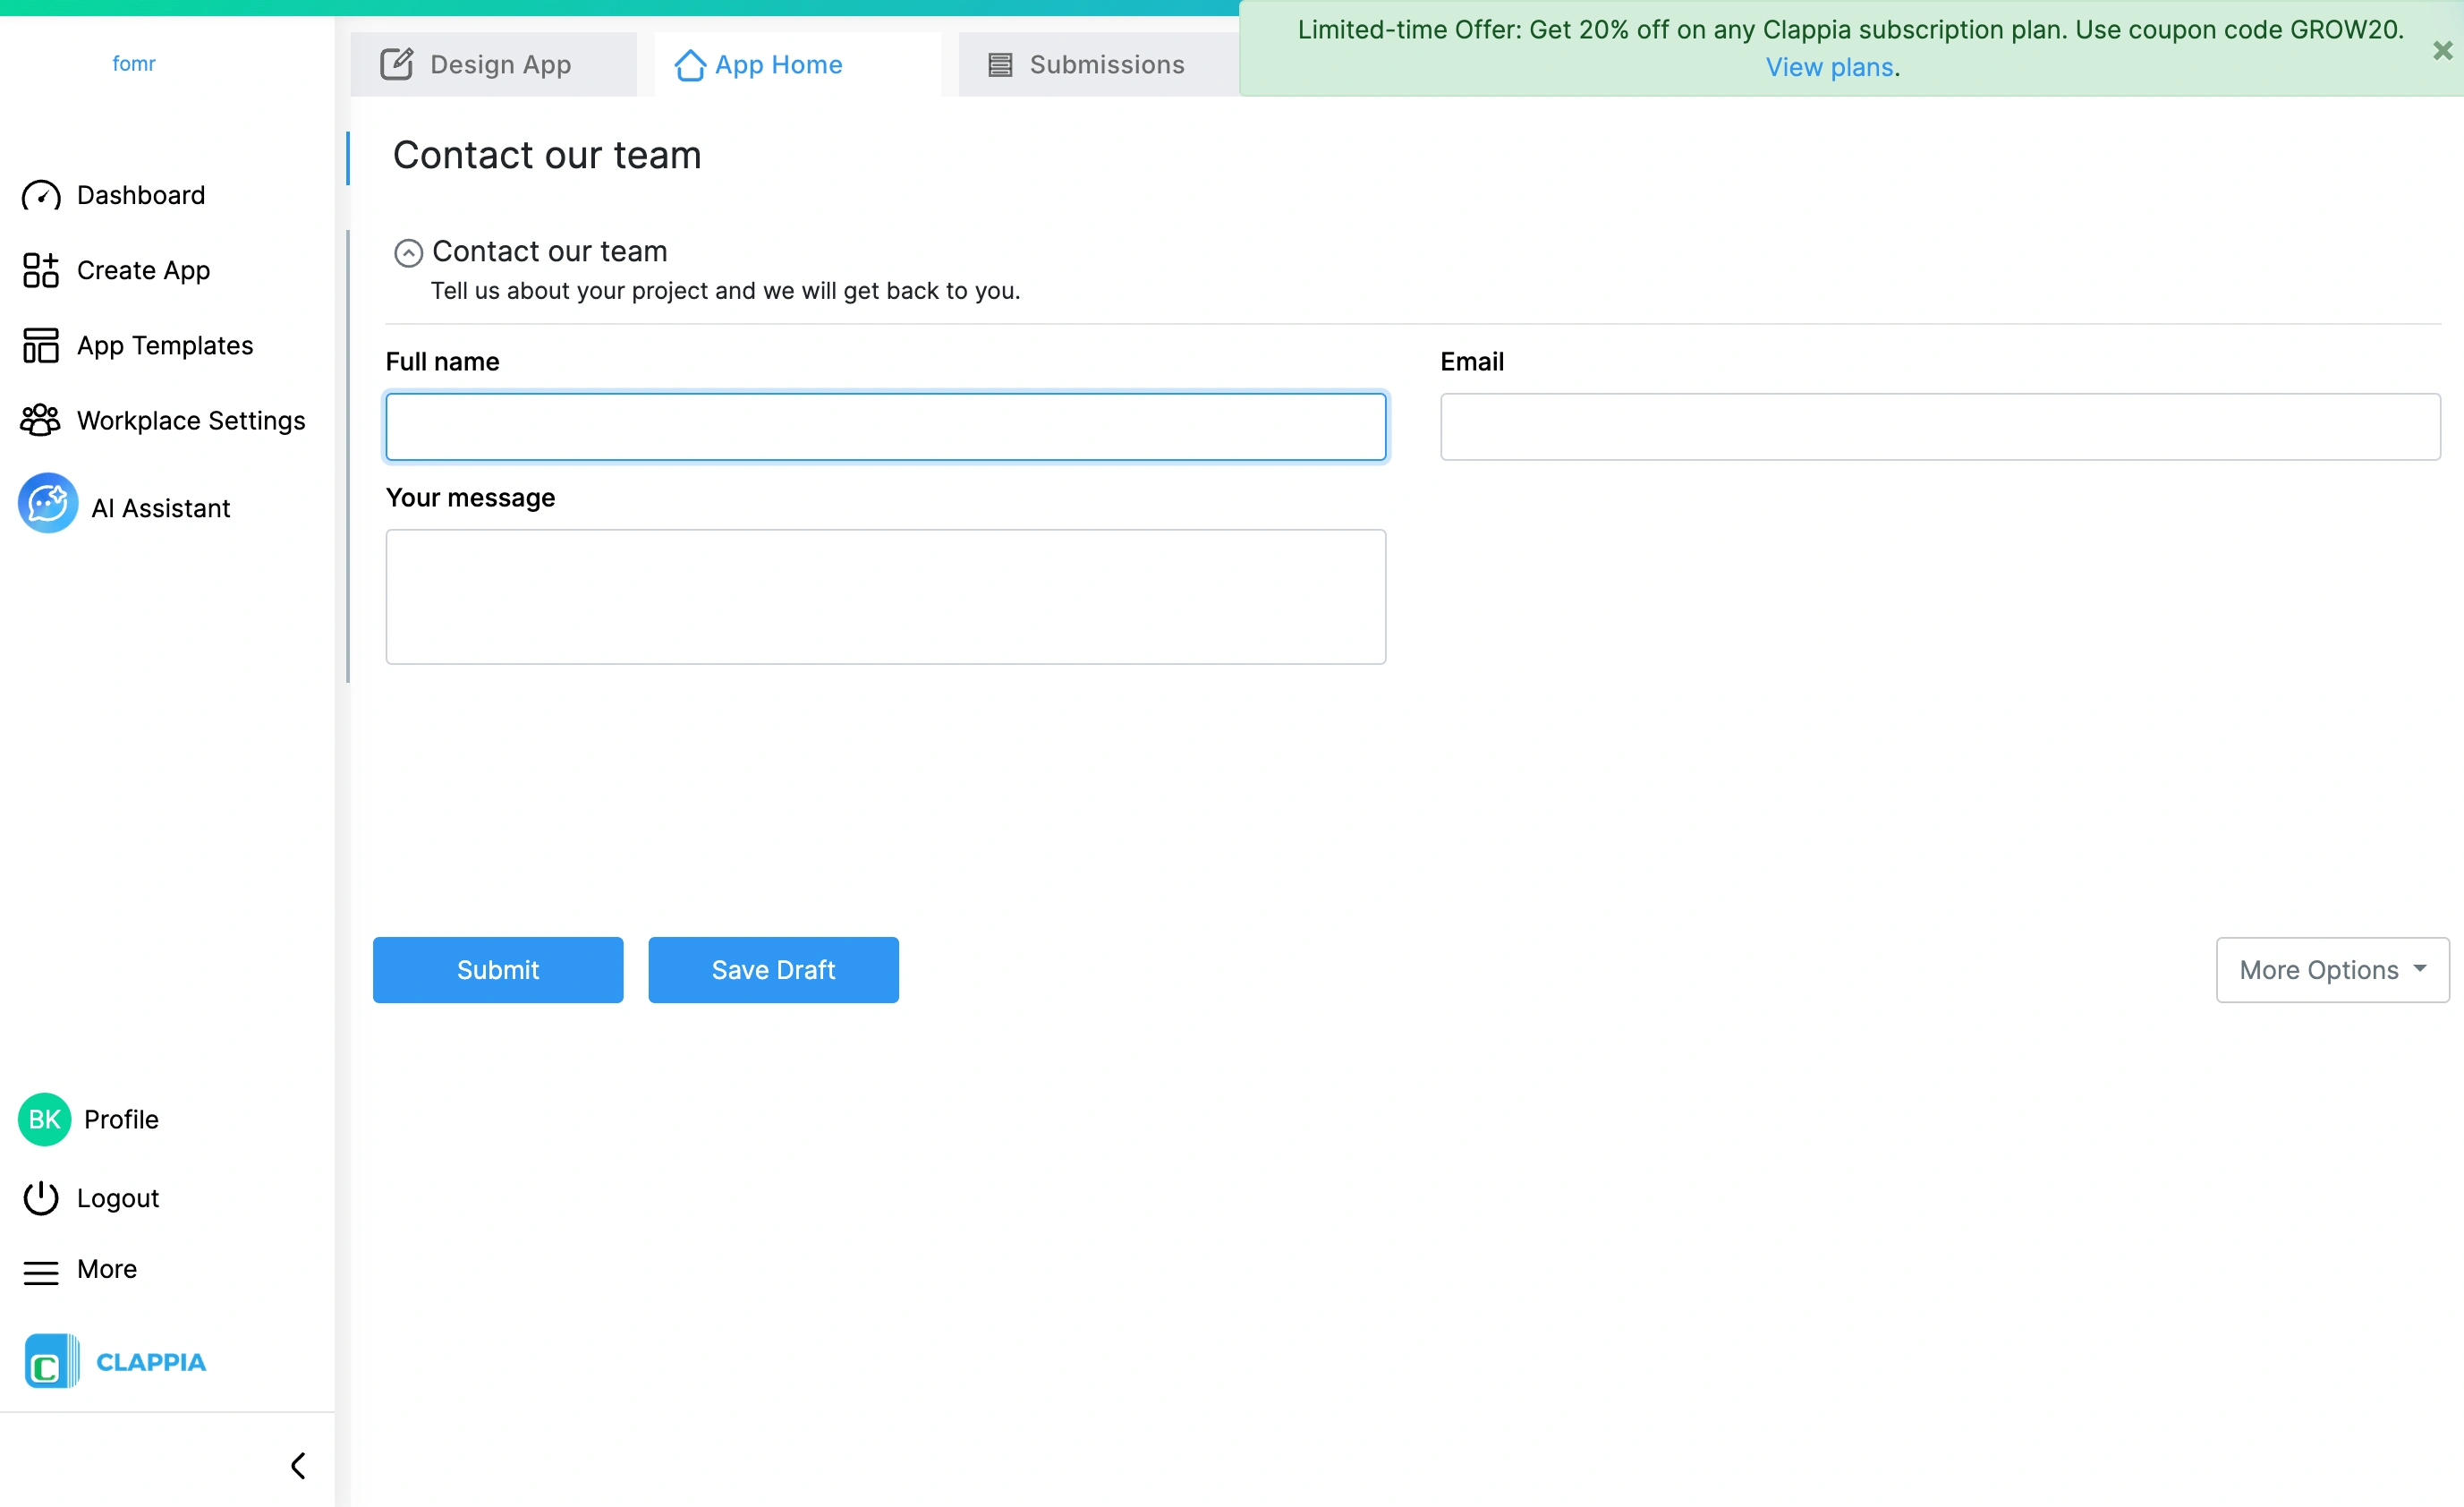Select Create App in the sidebar
The height and width of the screenshot is (1507, 2464).
[143, 270]
